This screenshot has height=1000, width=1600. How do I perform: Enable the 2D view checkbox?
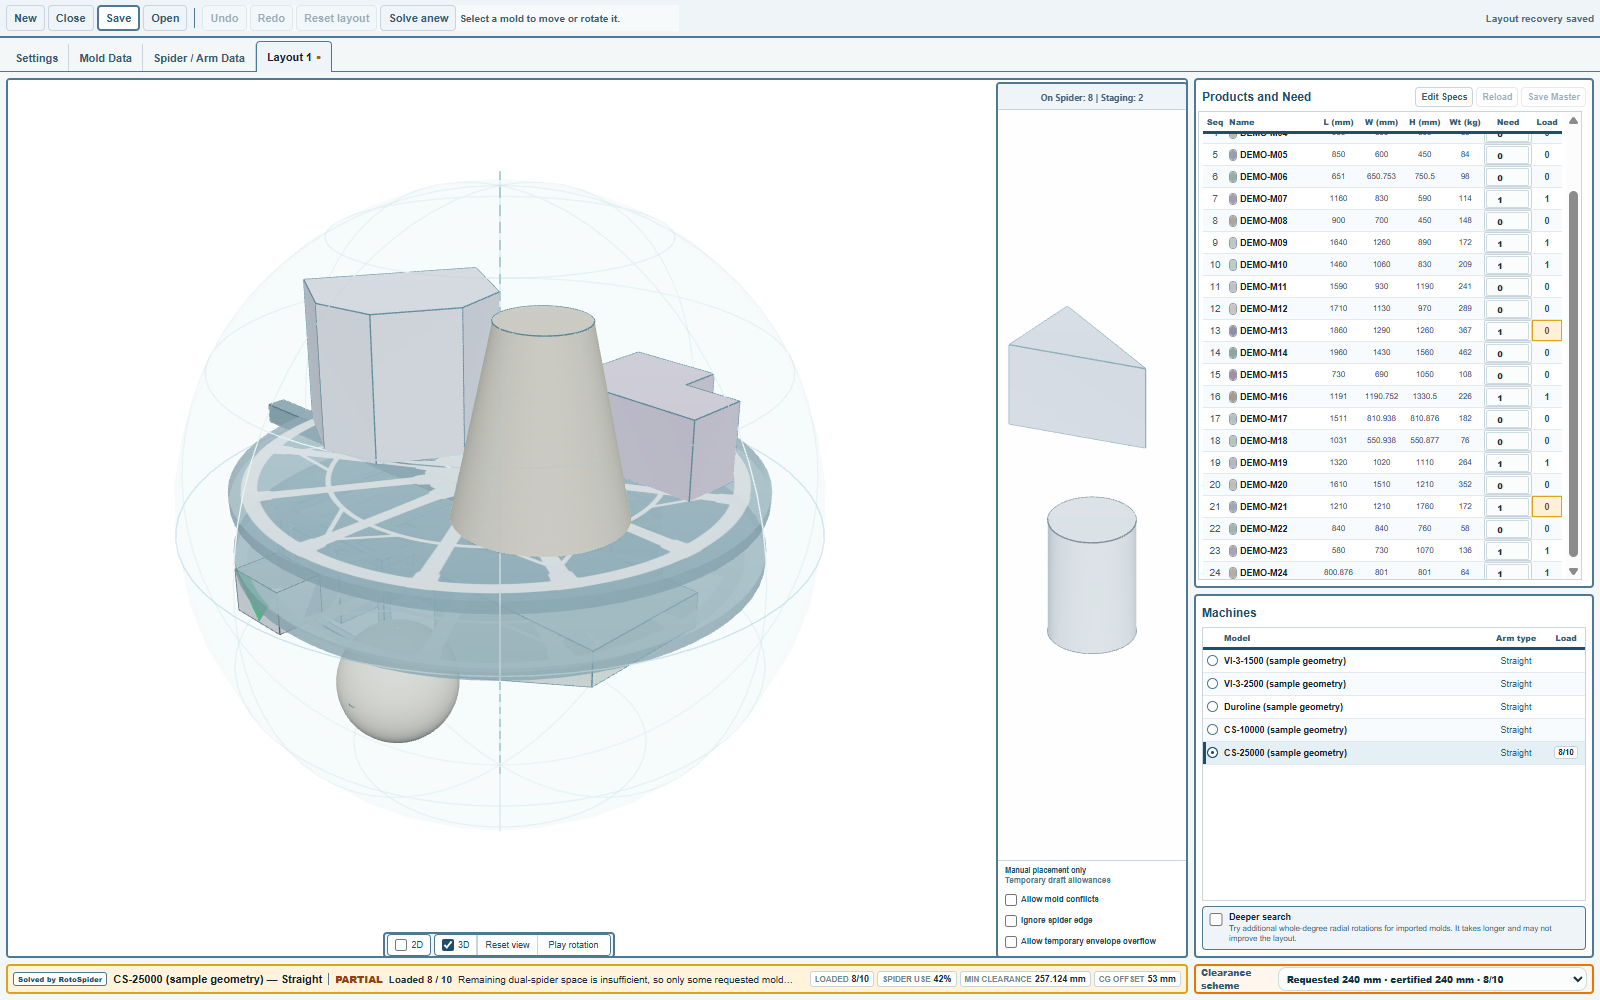pos(401,945)
